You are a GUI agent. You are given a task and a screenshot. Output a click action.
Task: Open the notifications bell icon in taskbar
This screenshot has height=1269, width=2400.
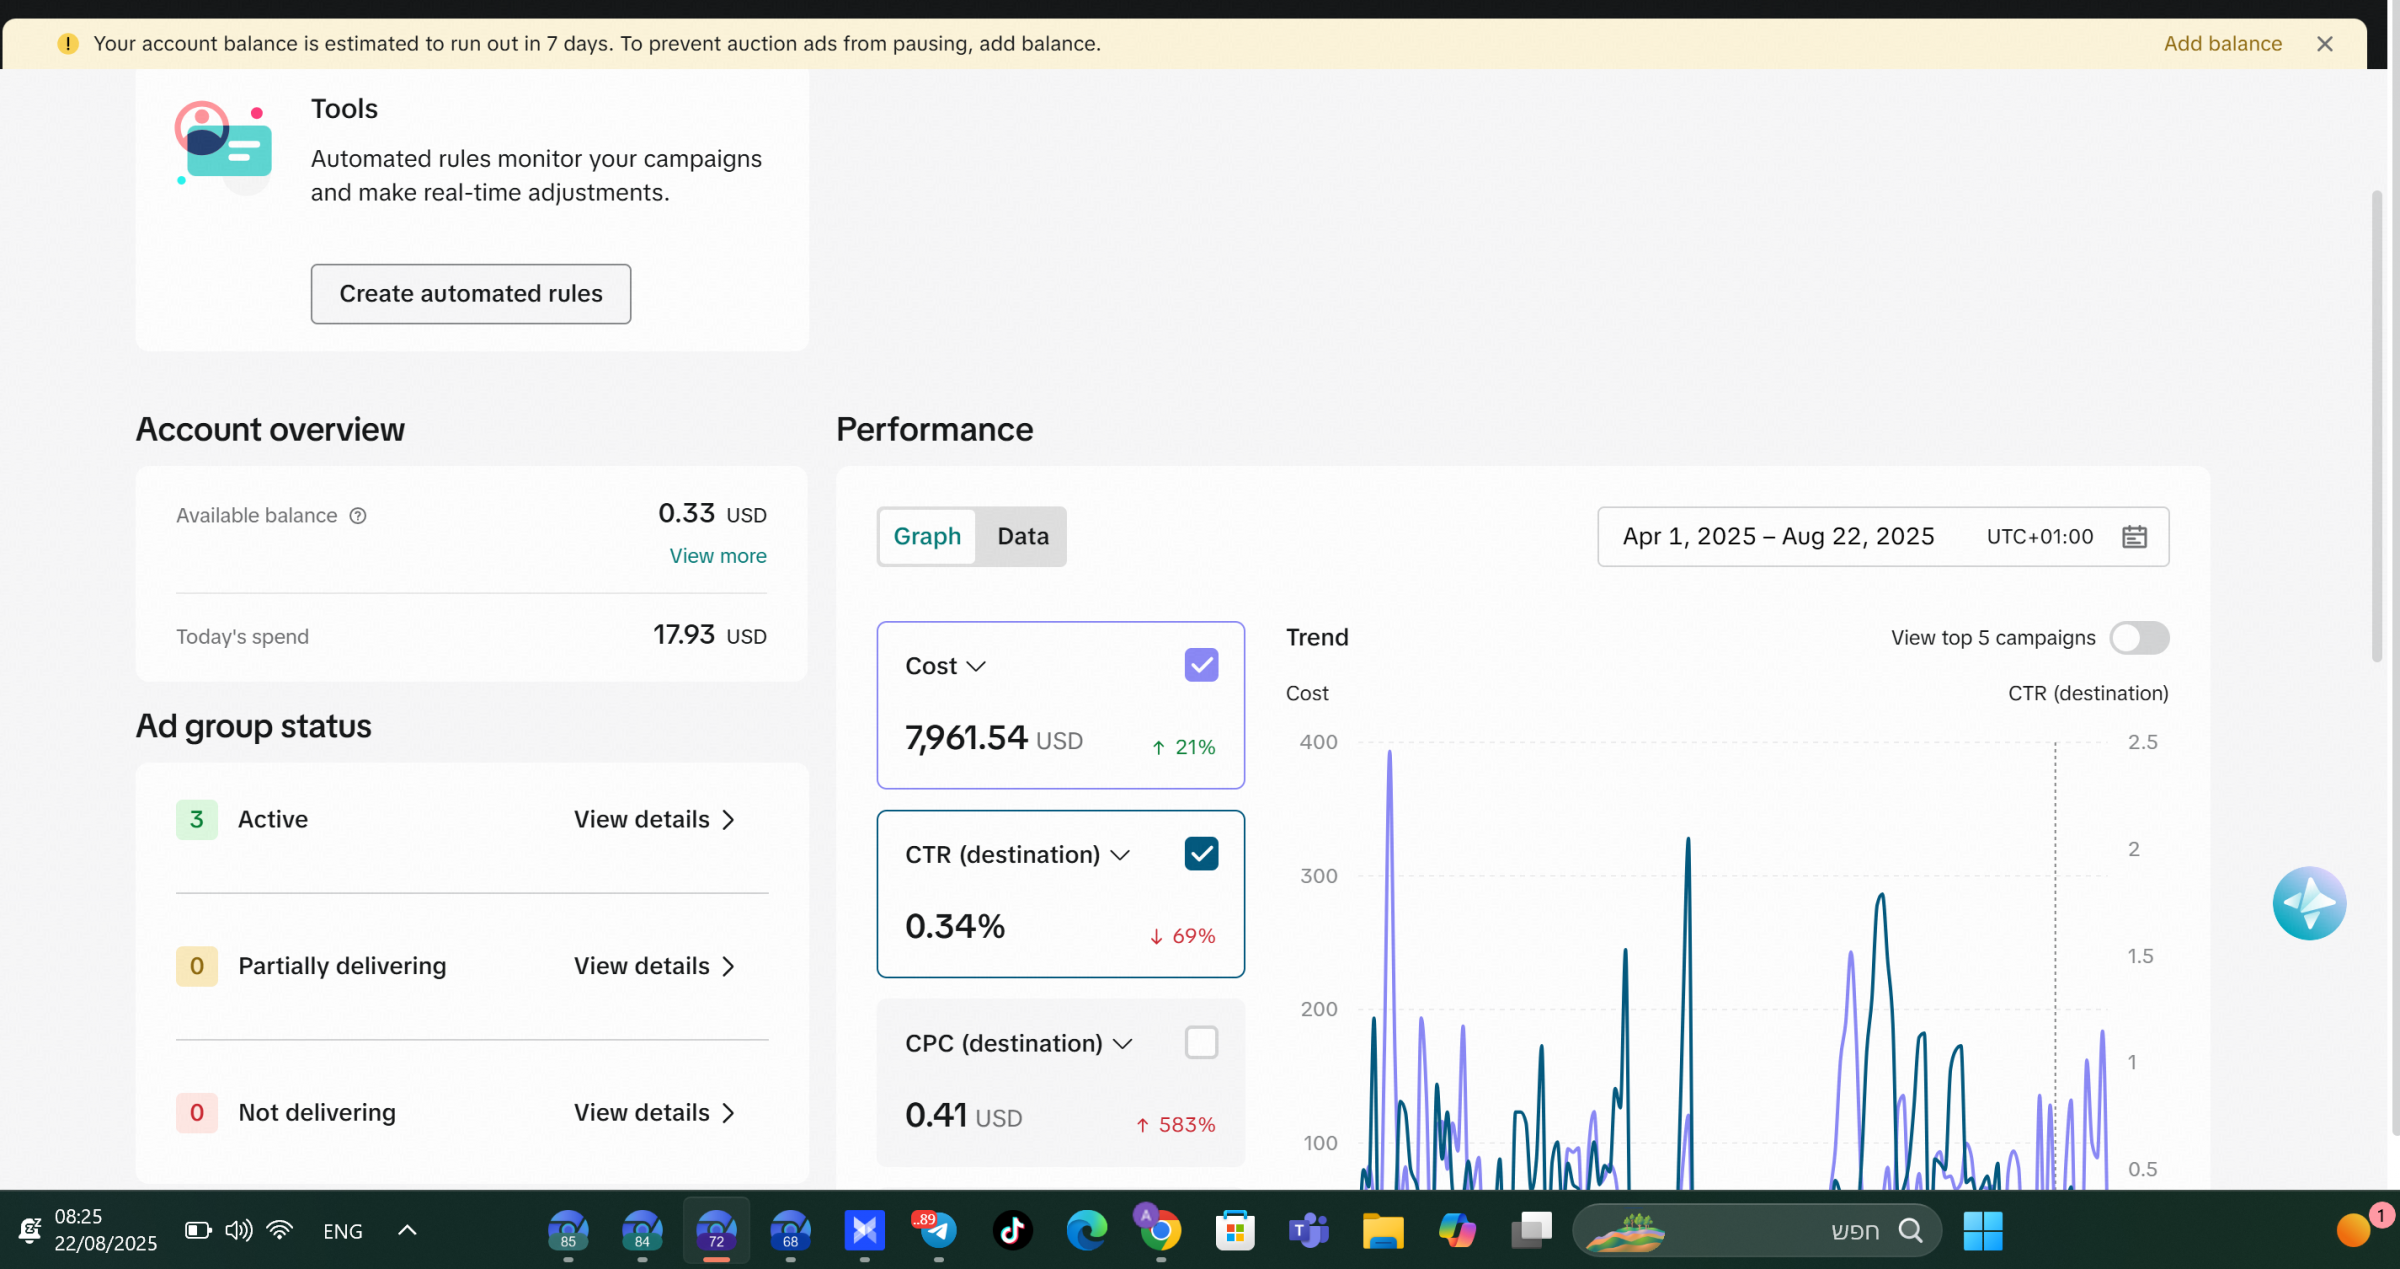point(30,1230)
